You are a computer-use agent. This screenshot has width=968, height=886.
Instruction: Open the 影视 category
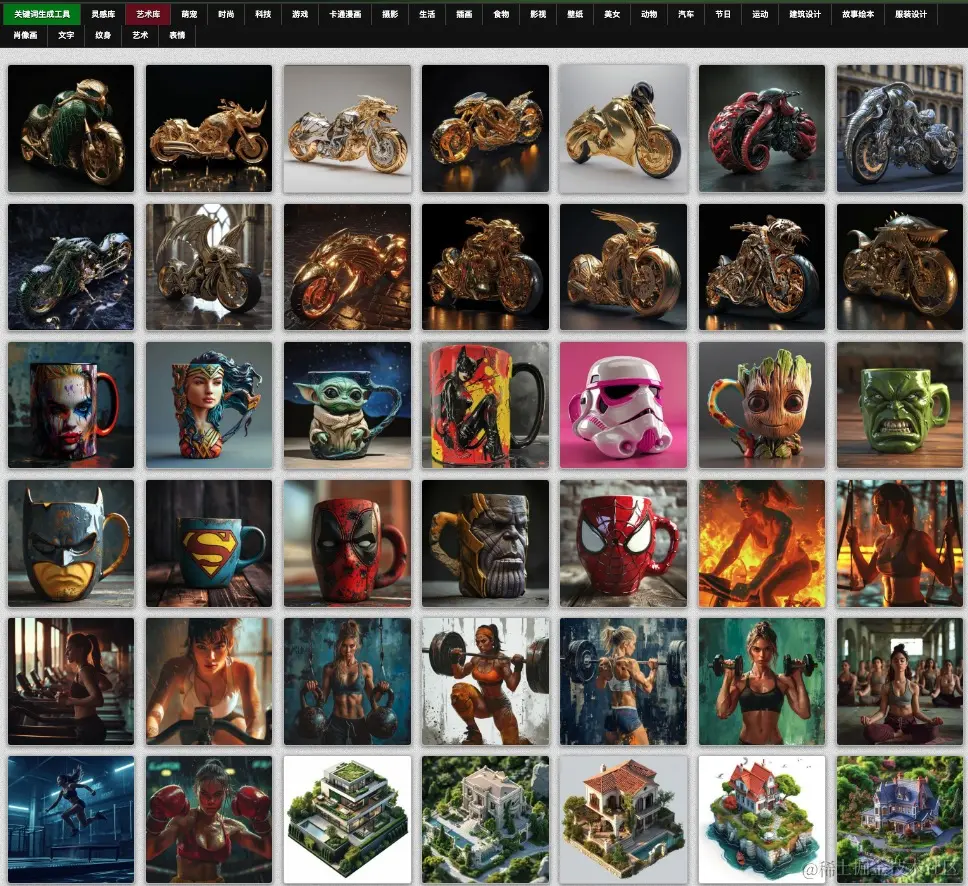(x=538, y=14)
